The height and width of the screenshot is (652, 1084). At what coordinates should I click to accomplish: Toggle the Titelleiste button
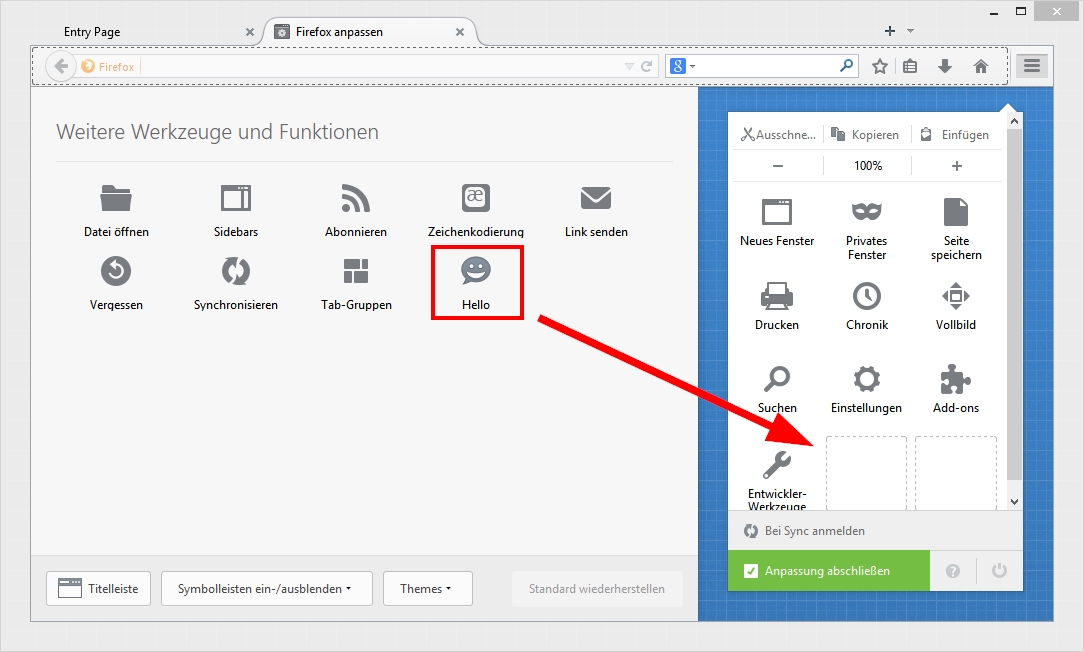coord(98,588)
